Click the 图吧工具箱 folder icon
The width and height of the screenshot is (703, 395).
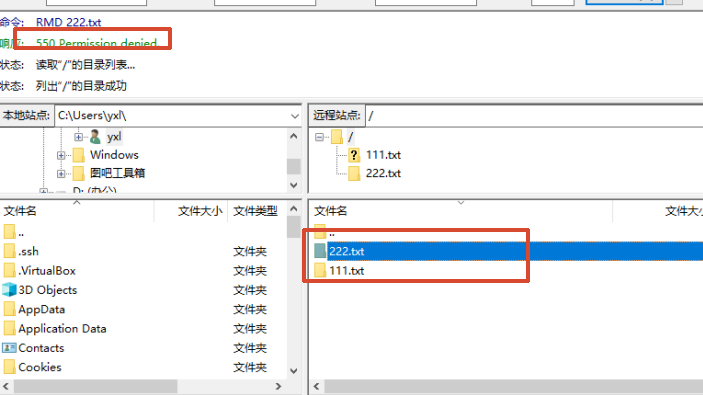click(x=78, y=173)
